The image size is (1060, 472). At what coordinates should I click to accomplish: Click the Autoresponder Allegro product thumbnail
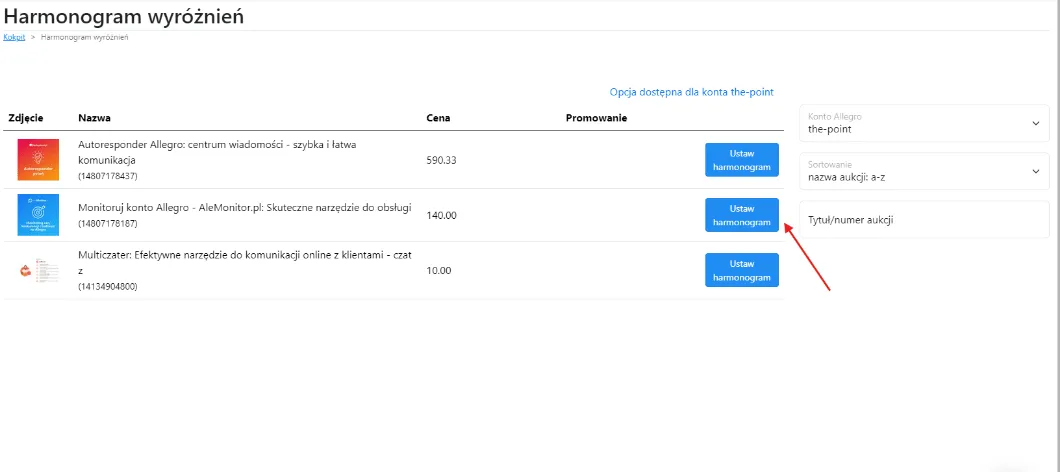point(38,160)
